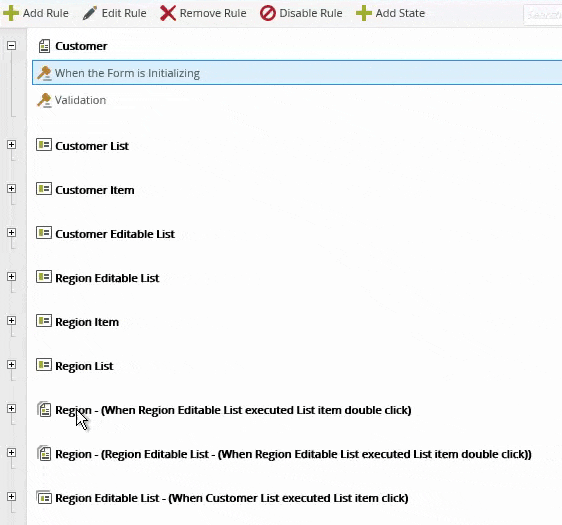Select the Customer List text
Image resolution: width=562 pixels, height=525 pixels.
(x=92, y=146)
